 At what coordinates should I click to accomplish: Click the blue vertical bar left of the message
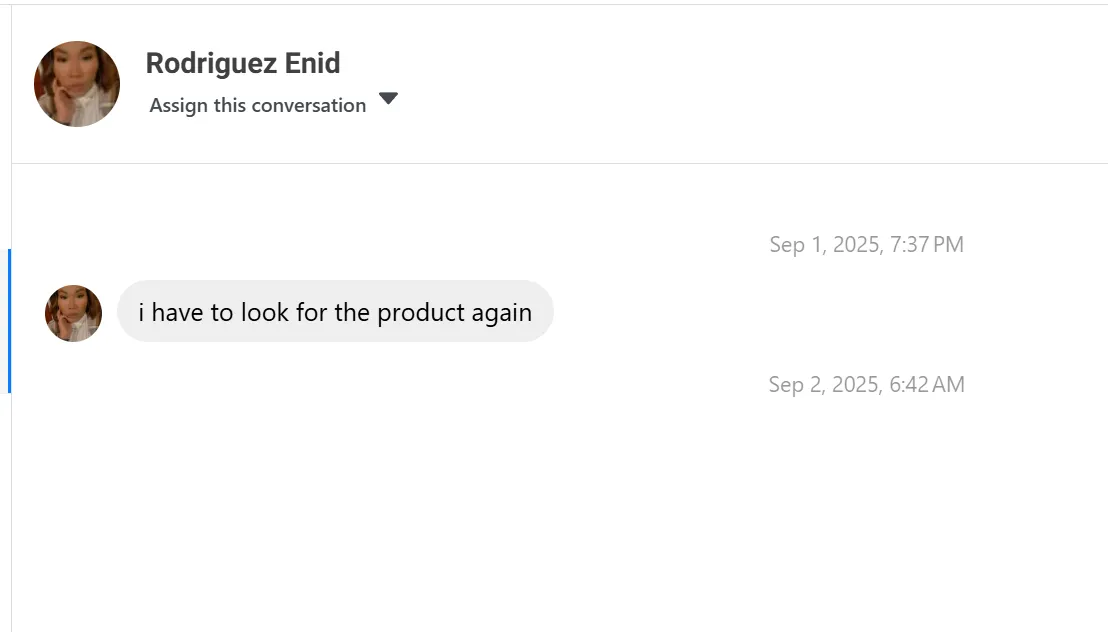(x=9, y=320)
